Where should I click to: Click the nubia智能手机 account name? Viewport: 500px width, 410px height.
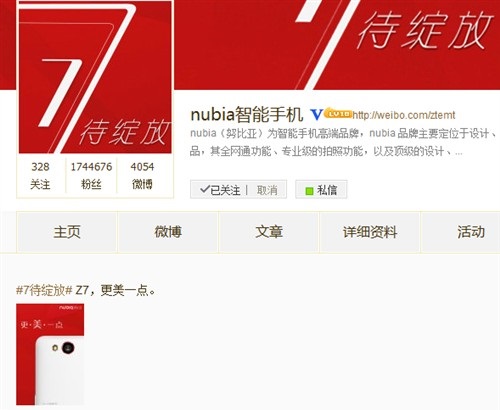click(247, 115)
